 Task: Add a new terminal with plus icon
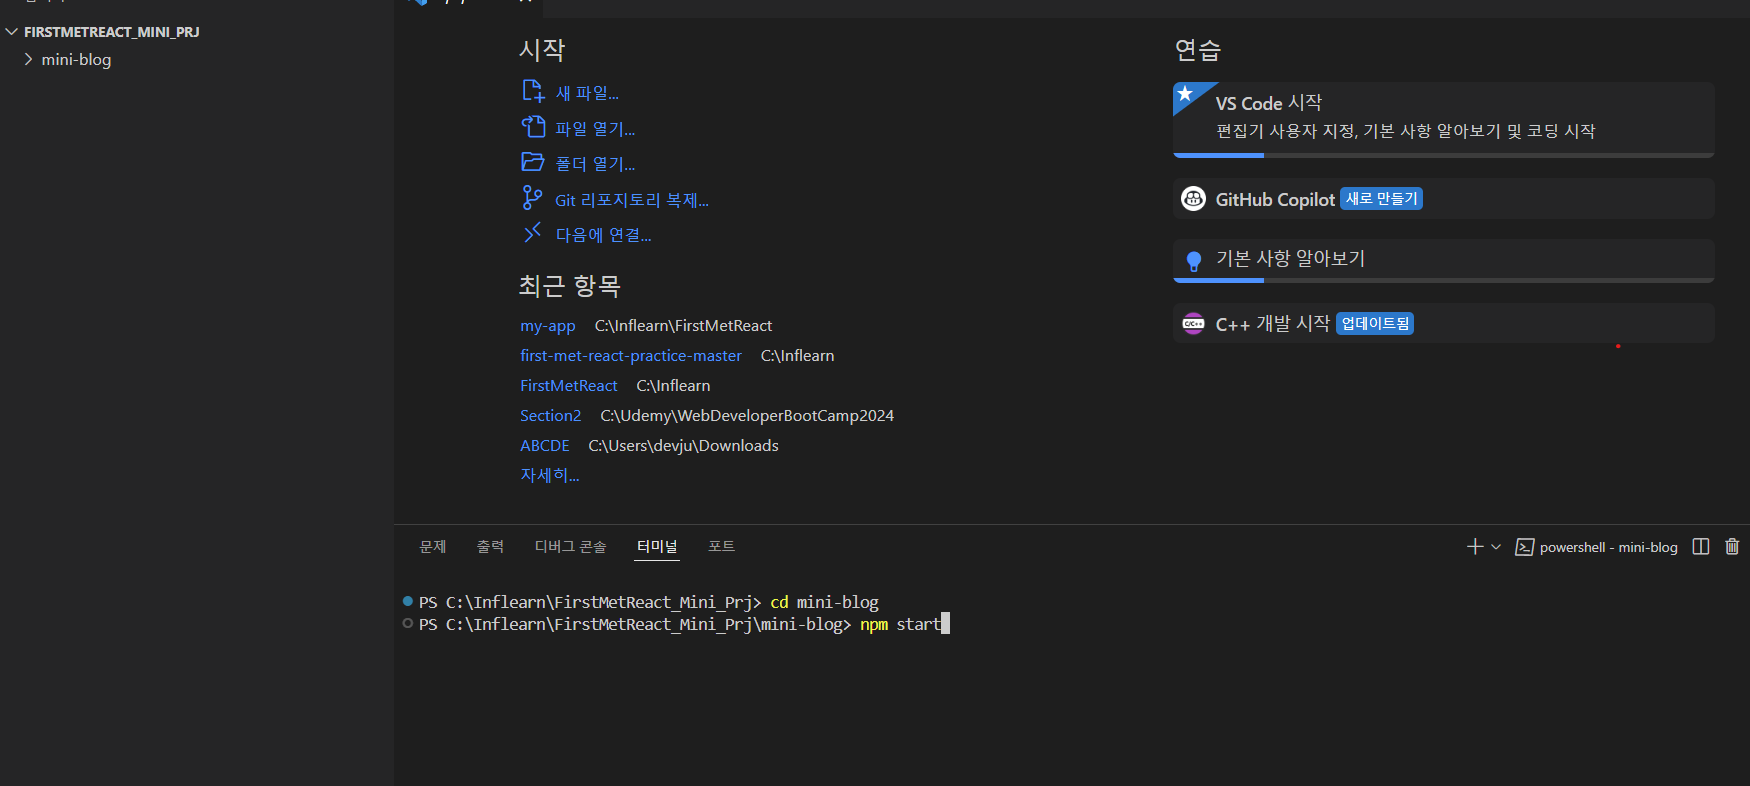click(1474, 547)
